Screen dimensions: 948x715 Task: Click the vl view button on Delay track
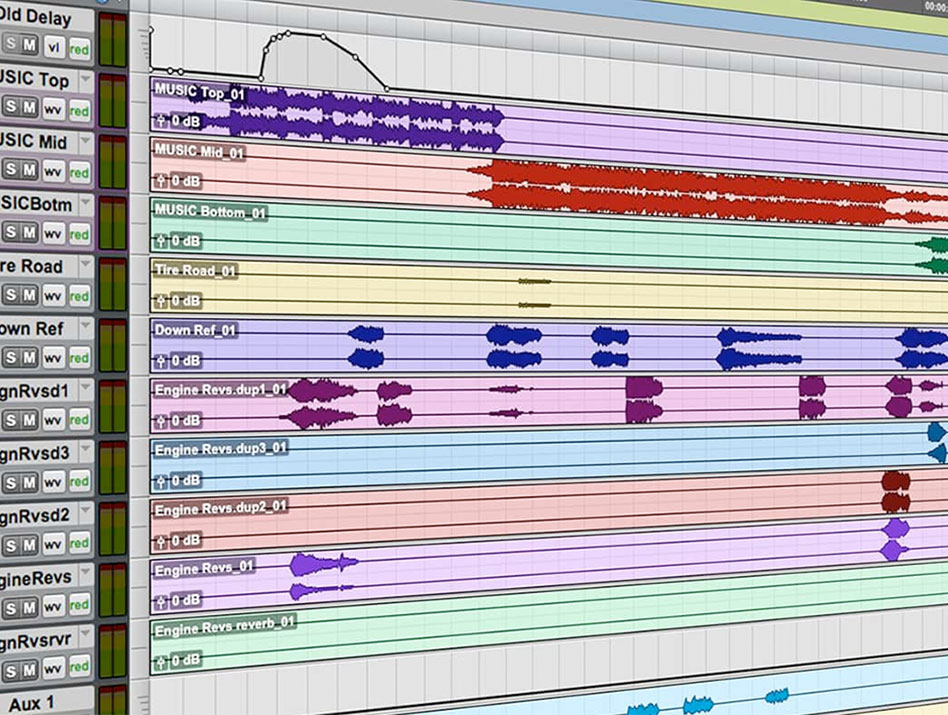point(53,46)
